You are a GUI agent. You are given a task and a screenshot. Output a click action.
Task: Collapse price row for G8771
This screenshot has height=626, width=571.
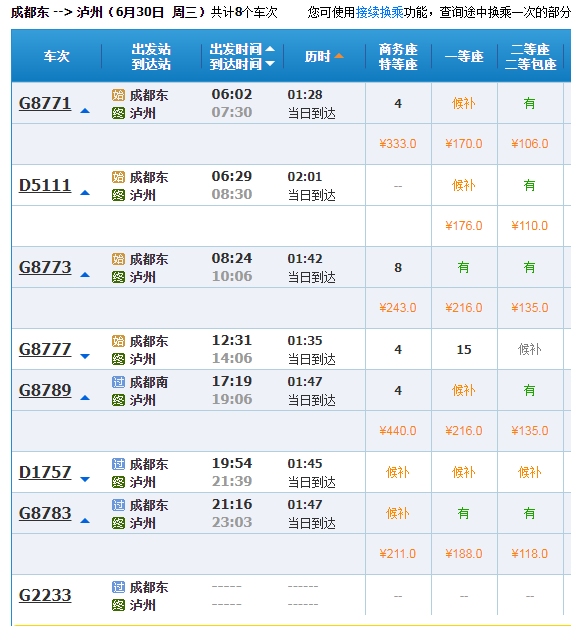pos(85,111)
